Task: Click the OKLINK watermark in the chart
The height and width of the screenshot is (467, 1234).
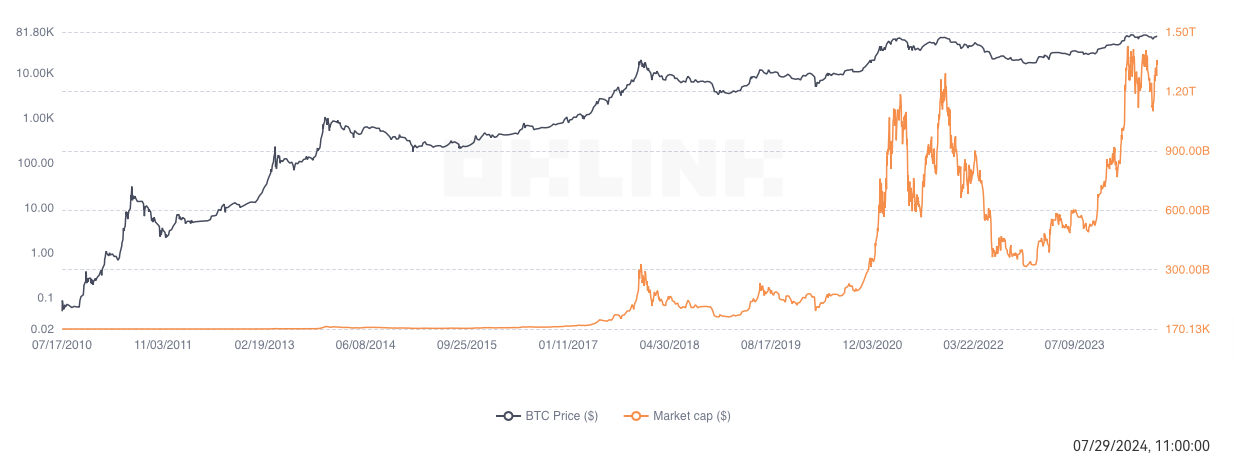Action: (612, 168)
